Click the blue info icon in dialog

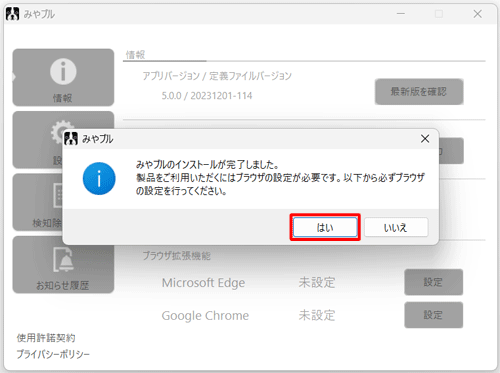tap(99, 179)
